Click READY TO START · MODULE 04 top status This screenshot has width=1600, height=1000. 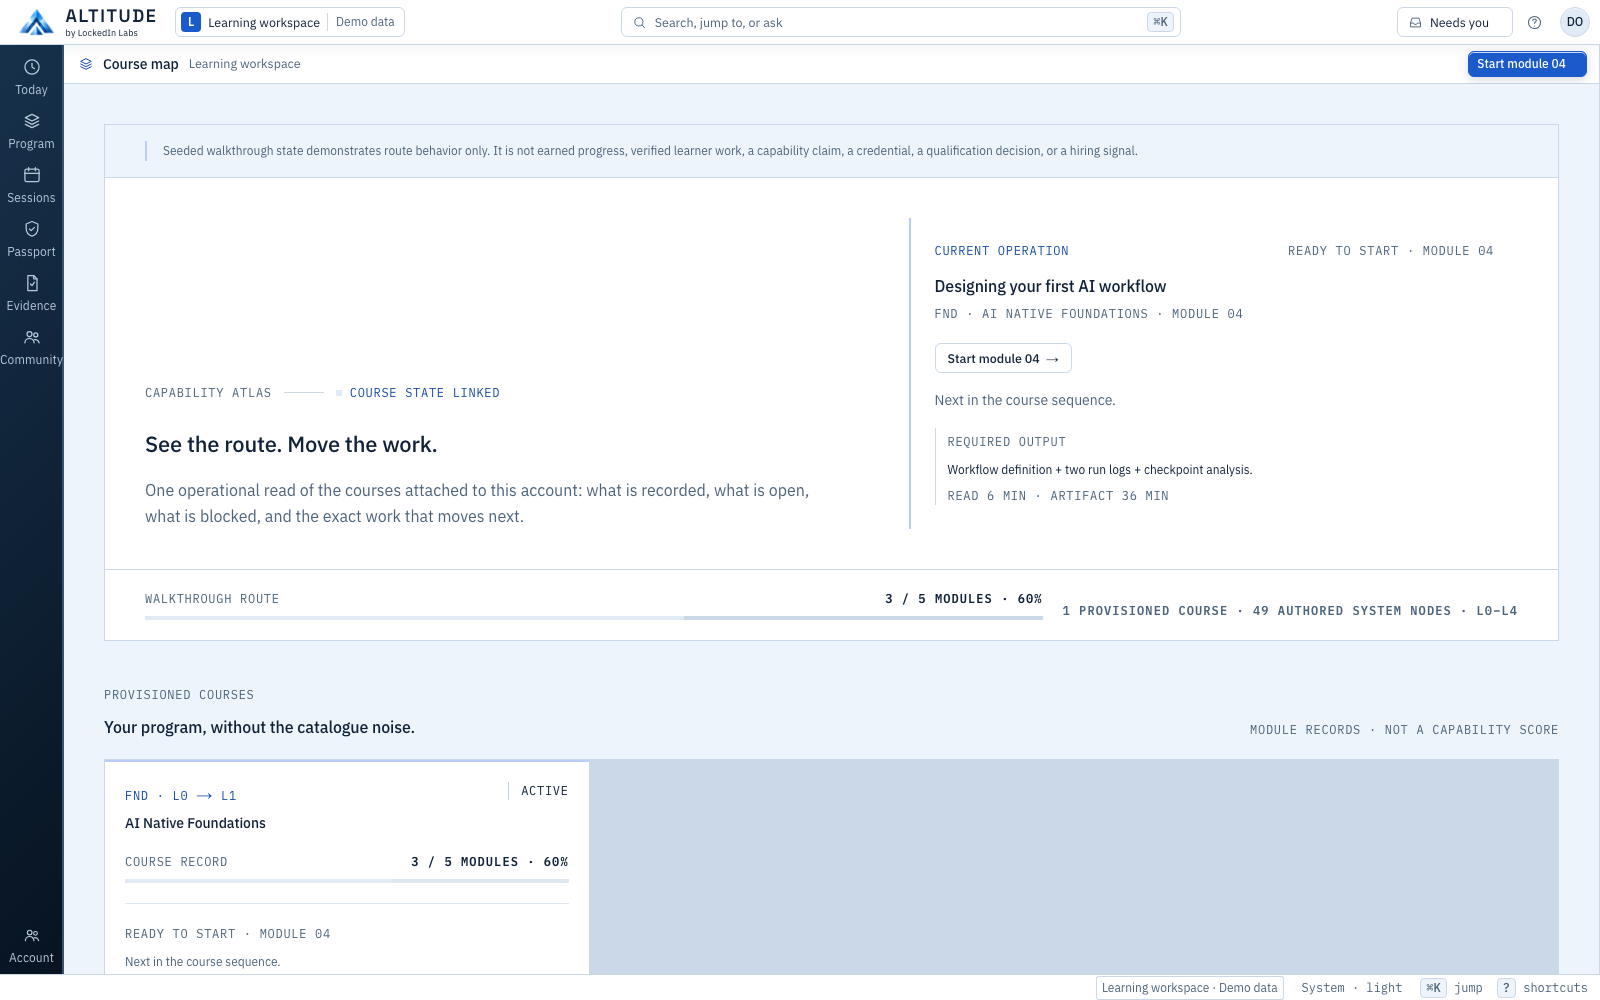pyautogui.click(x=1390, y=251)
